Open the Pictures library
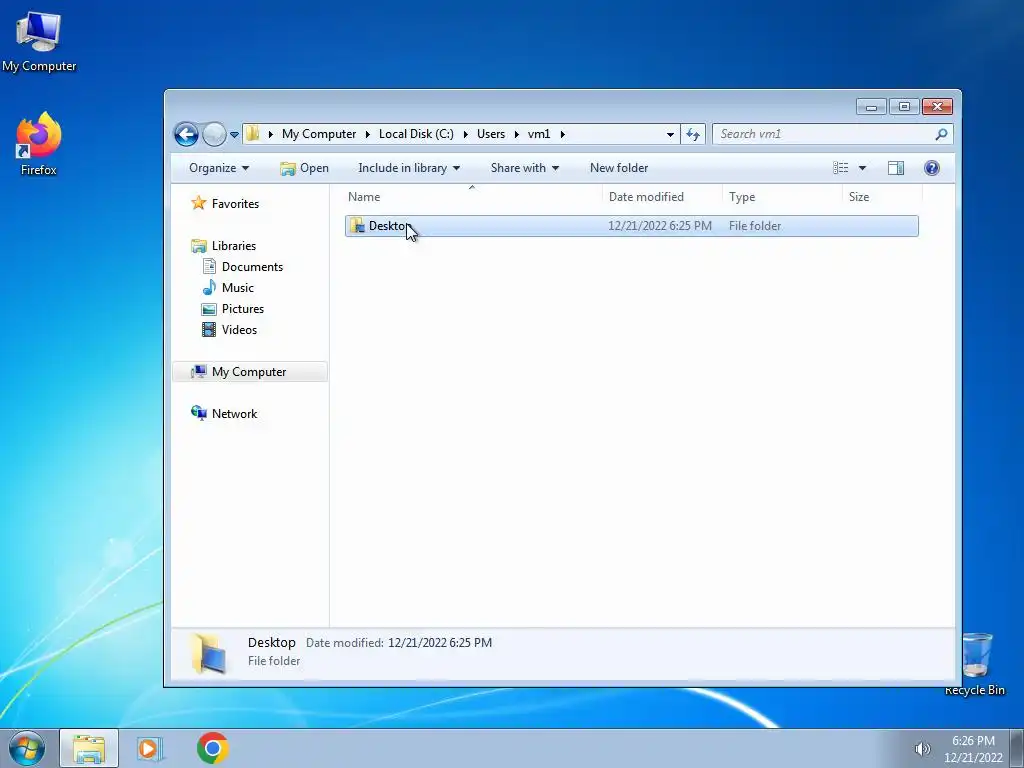1024x768 pixels. point(243,309)
